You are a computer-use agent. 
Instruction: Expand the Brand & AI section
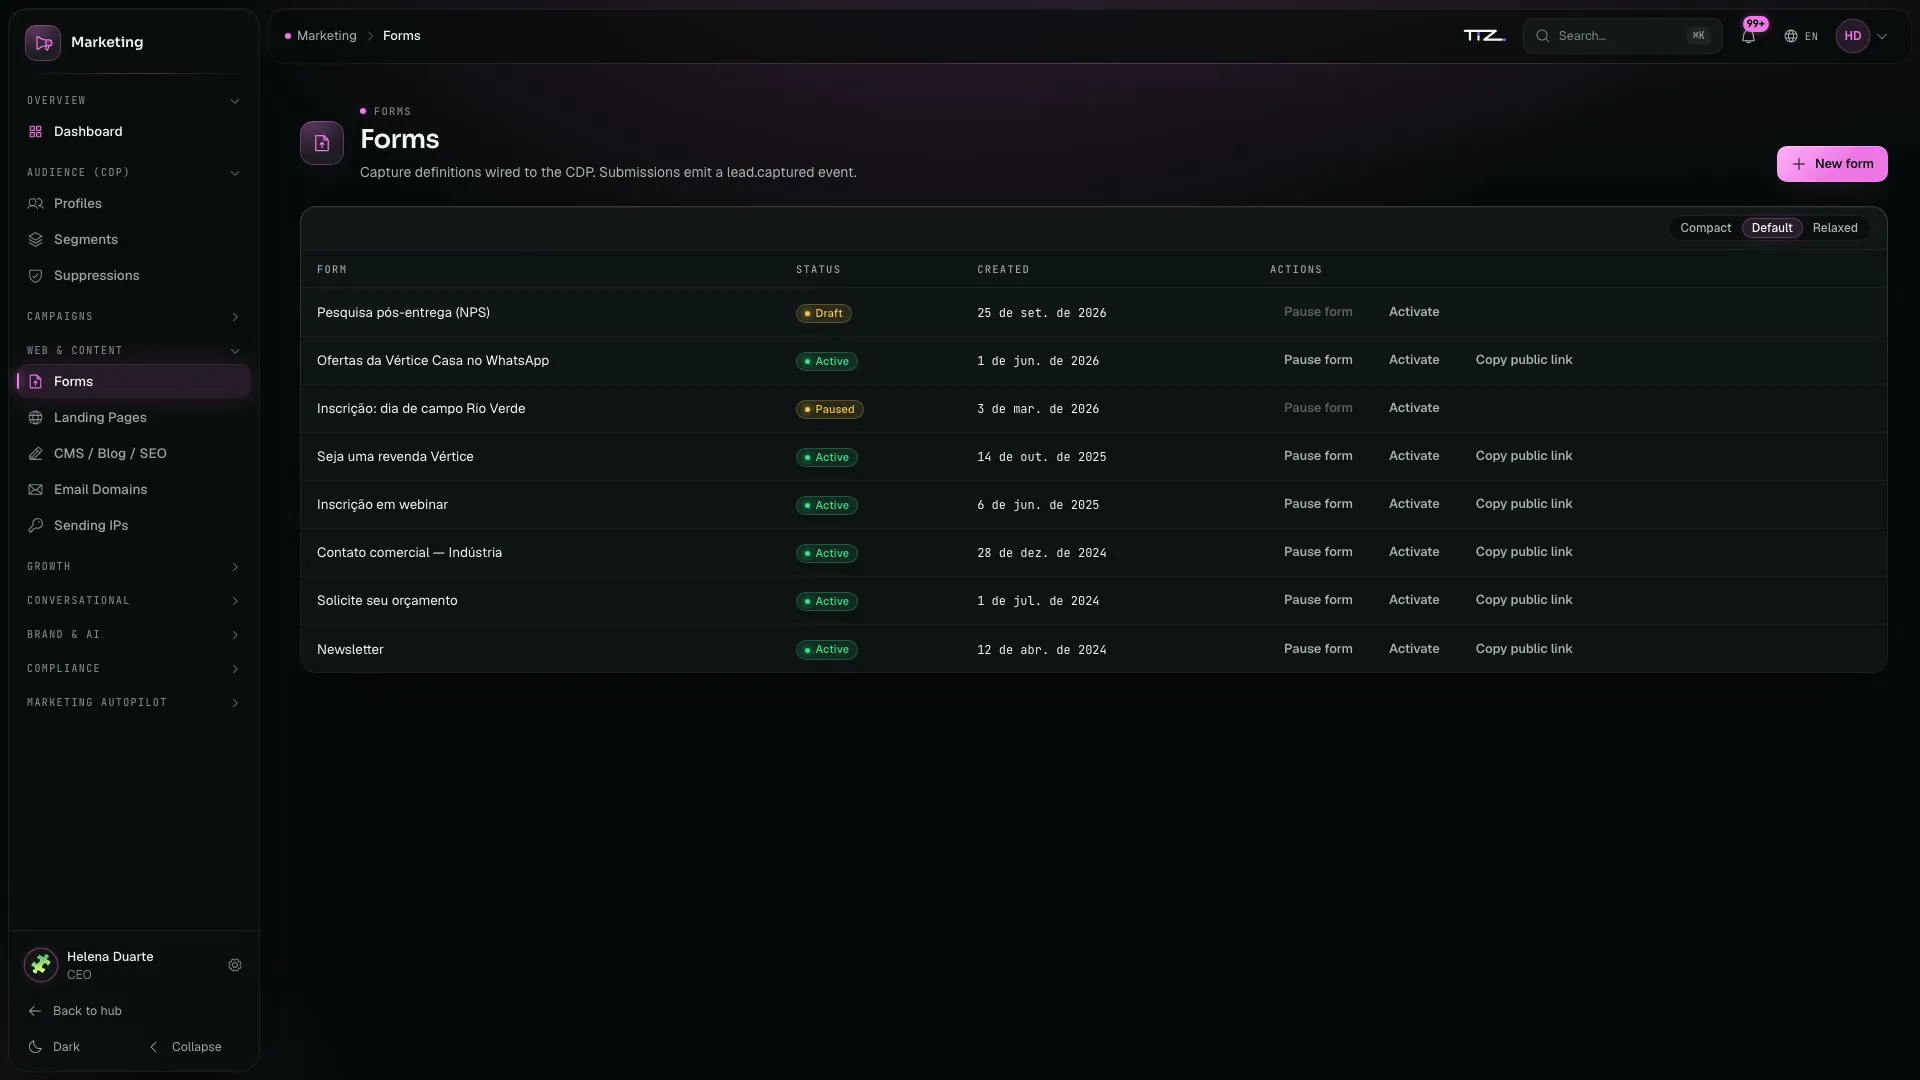click(134, 635)
